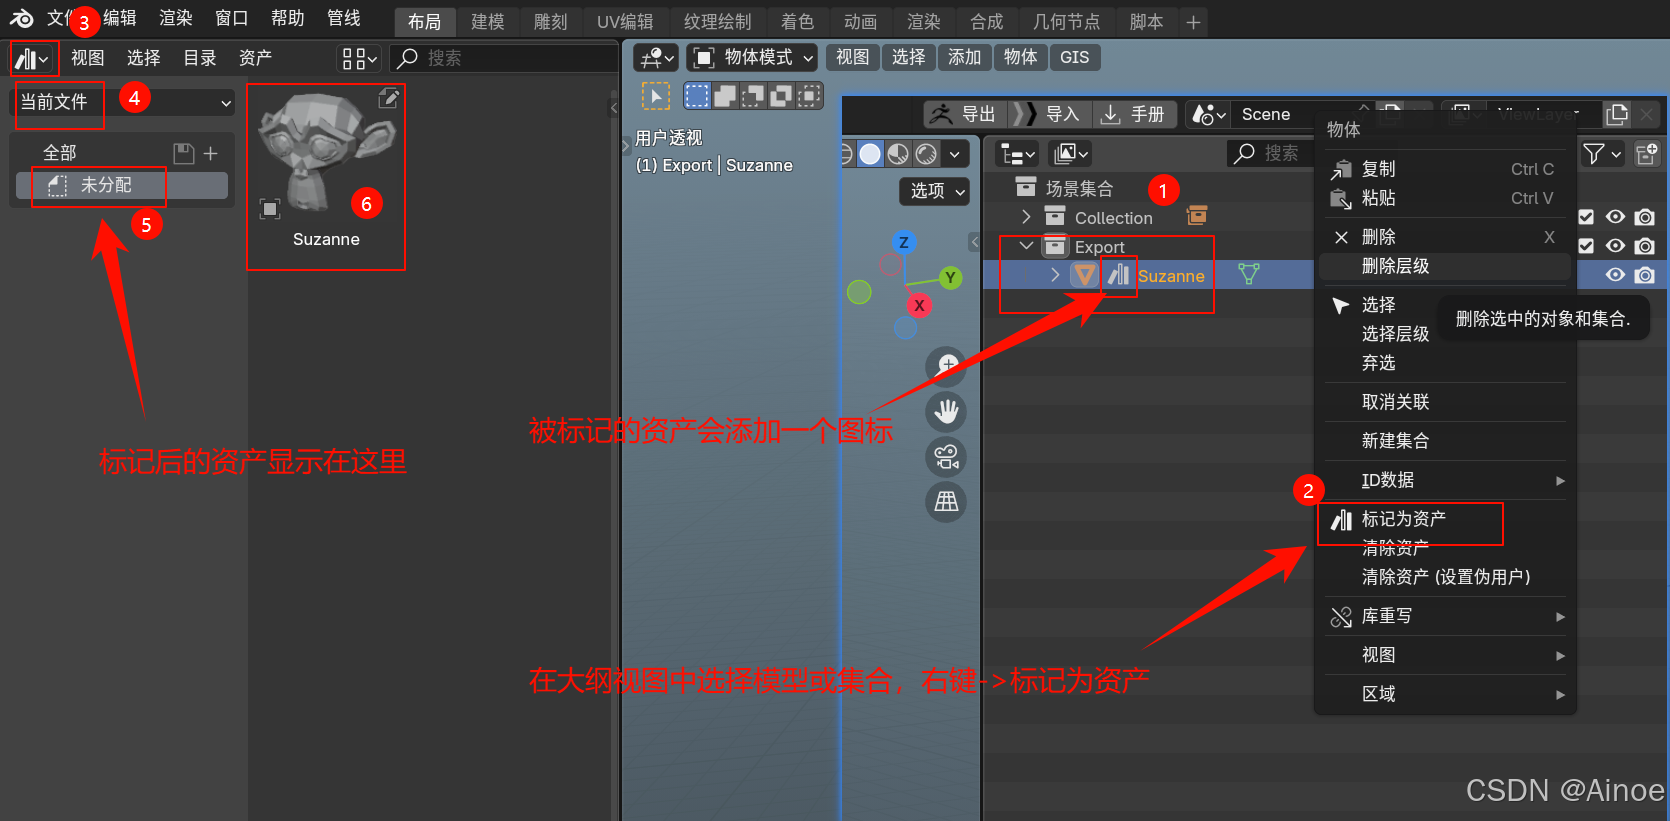Switch to the 建模 workspace tab
The width and height of the screenshot is (1670, 821).
point(488,21)
